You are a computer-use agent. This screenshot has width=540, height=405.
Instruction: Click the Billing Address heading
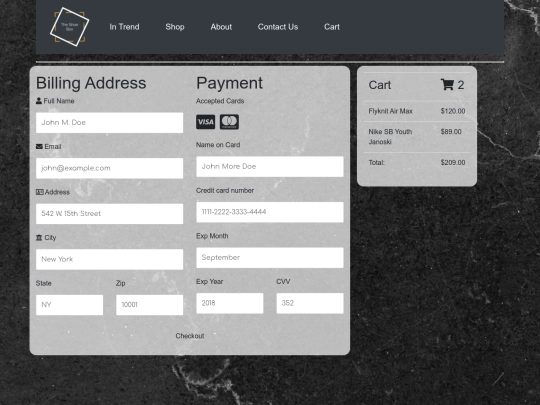(x=91, y=83)
